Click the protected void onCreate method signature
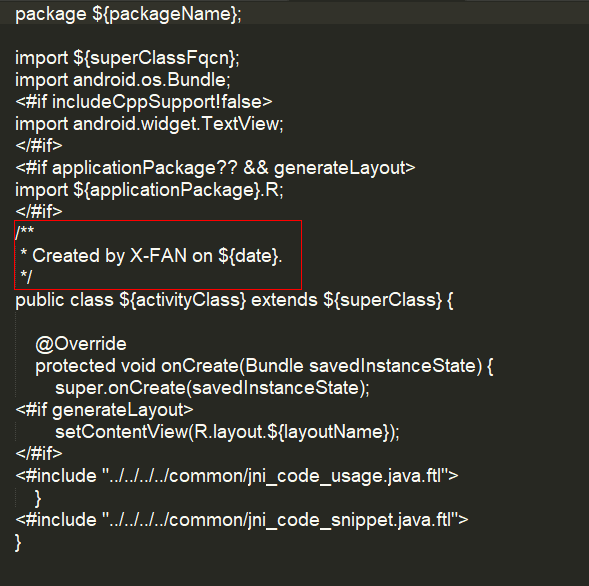 tap(264, 366)
